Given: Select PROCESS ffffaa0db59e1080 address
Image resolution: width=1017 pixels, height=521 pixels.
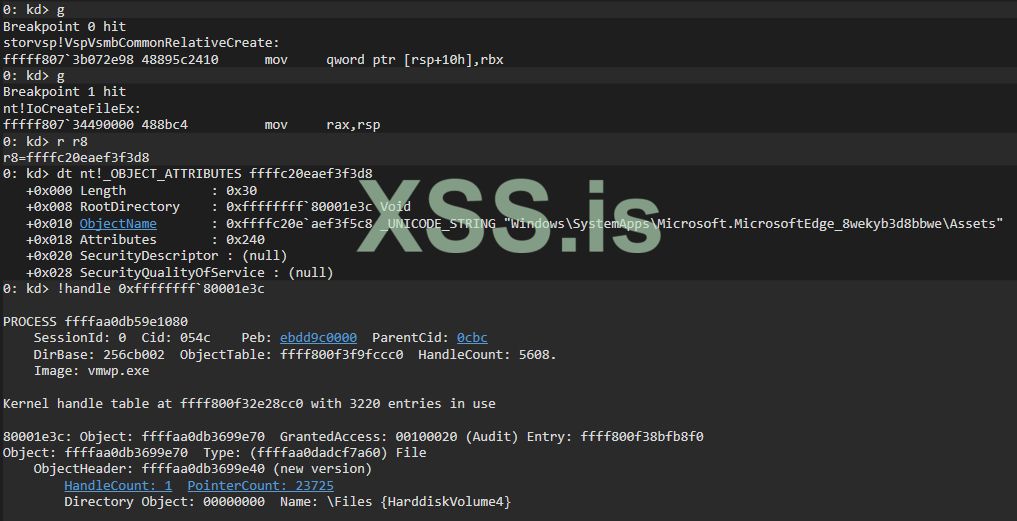Looking at the screenshot, I should (95, 321).
